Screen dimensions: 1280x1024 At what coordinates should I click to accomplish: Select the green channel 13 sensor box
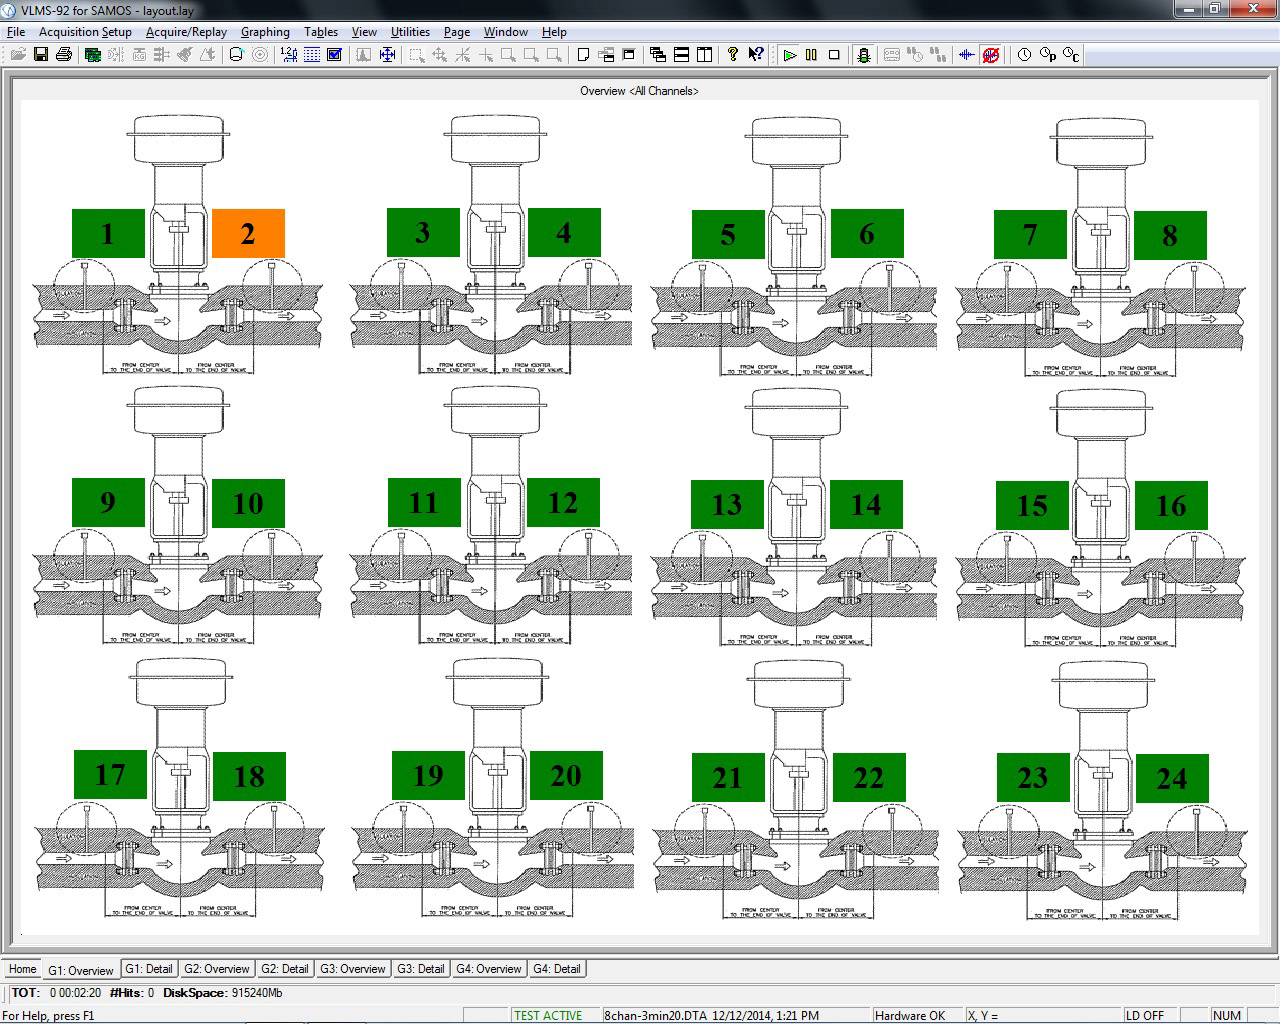tap(727, 505)
